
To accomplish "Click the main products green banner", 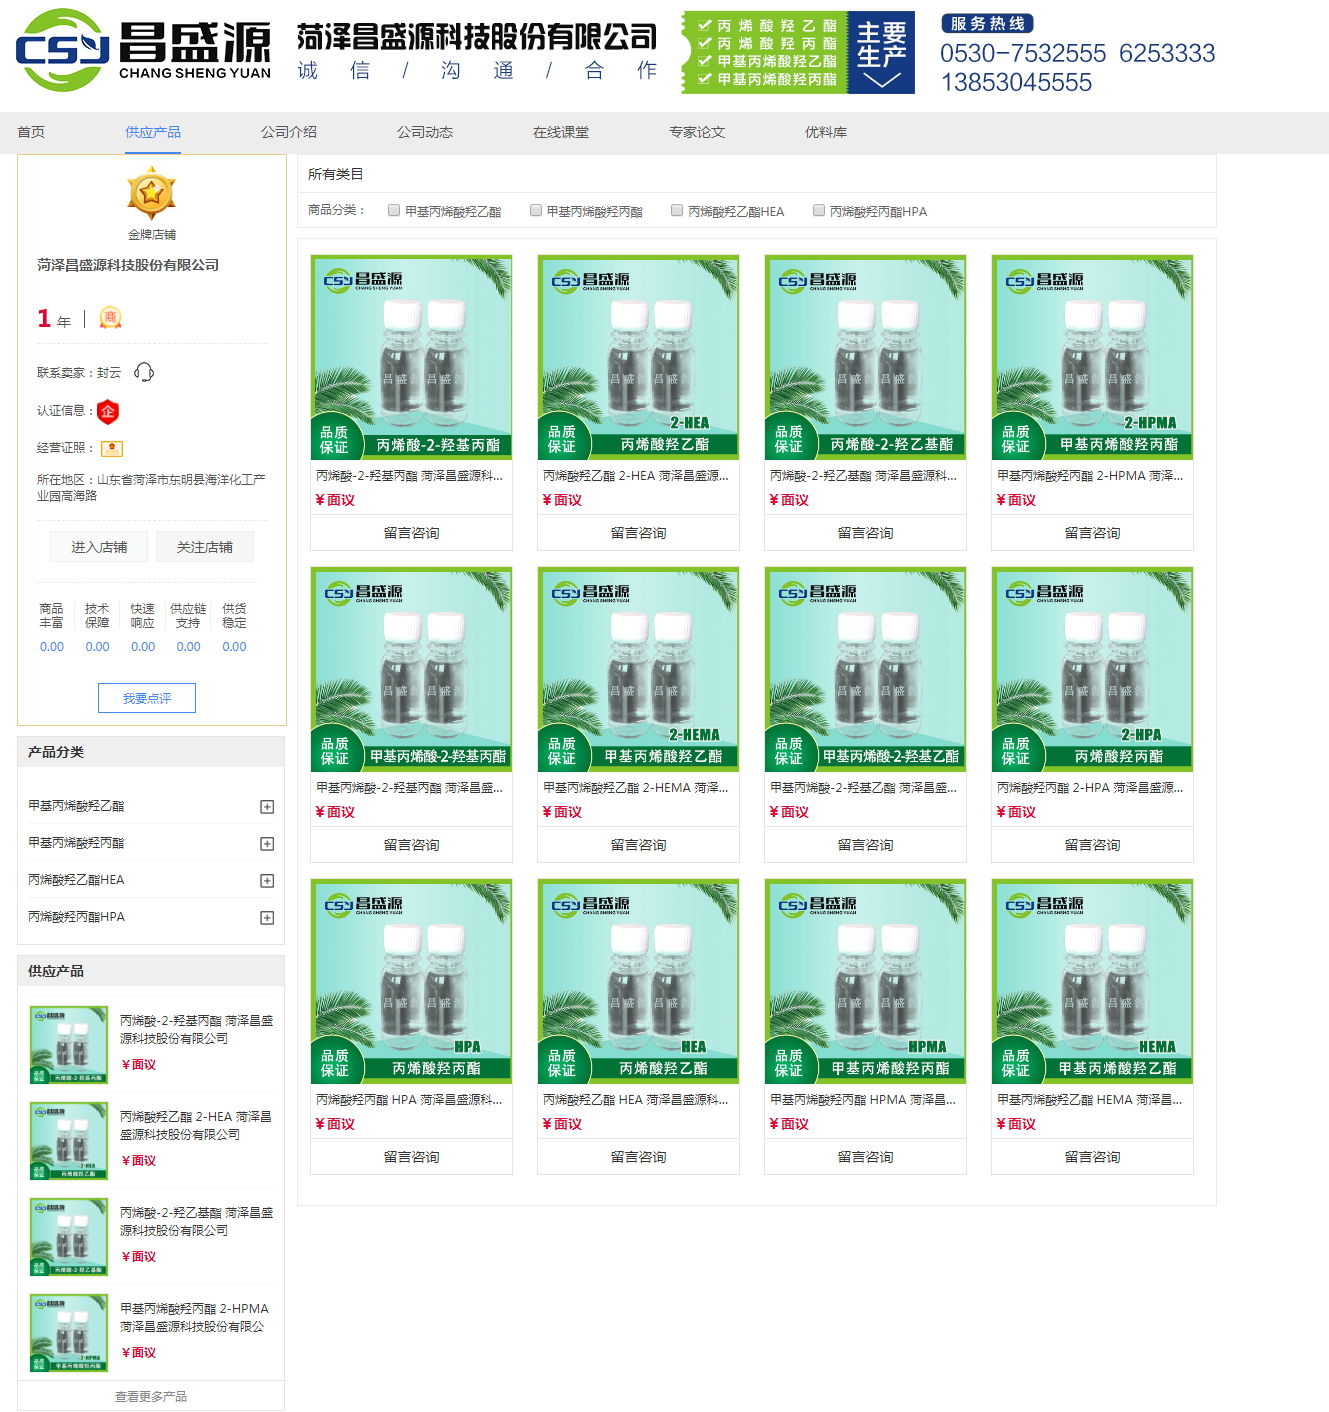I will pos(798,53).
